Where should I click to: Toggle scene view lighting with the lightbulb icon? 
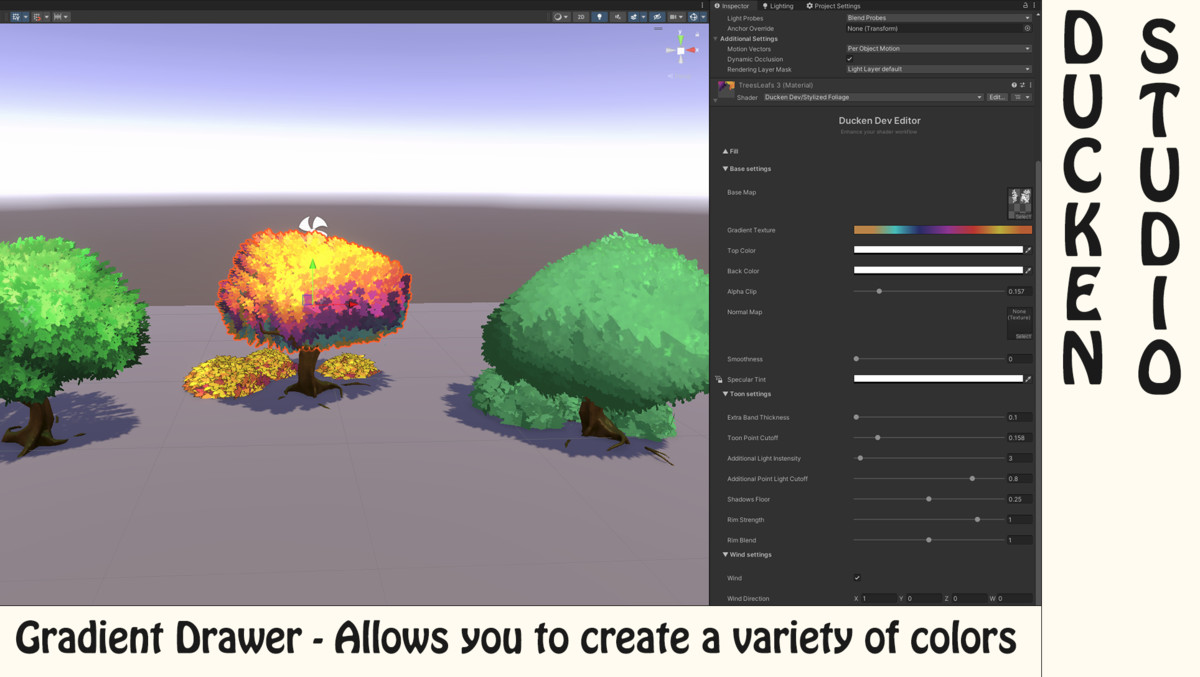tap(600, 17)
